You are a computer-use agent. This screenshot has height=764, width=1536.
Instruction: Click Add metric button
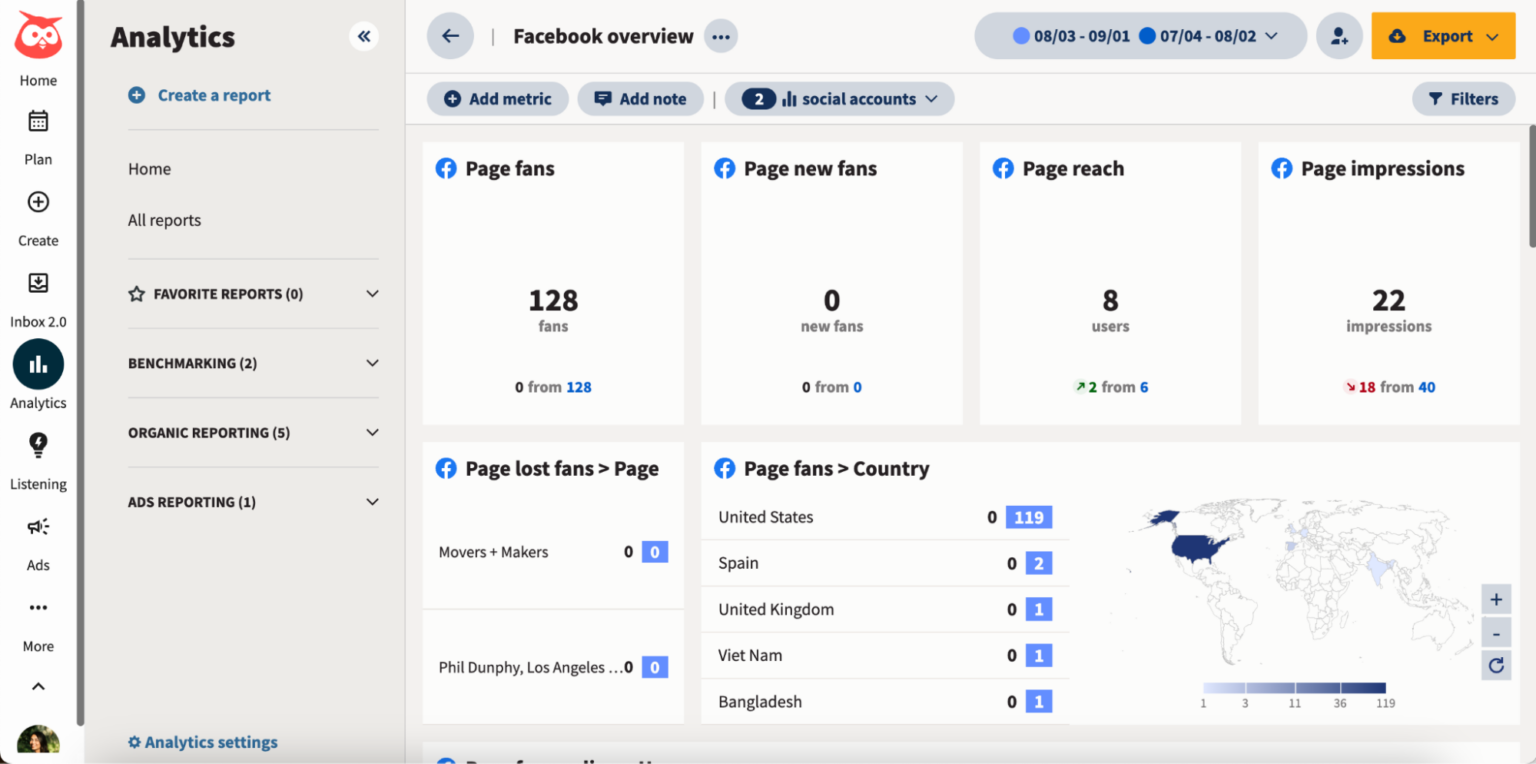pyautogui.click(x=498, y=99)
